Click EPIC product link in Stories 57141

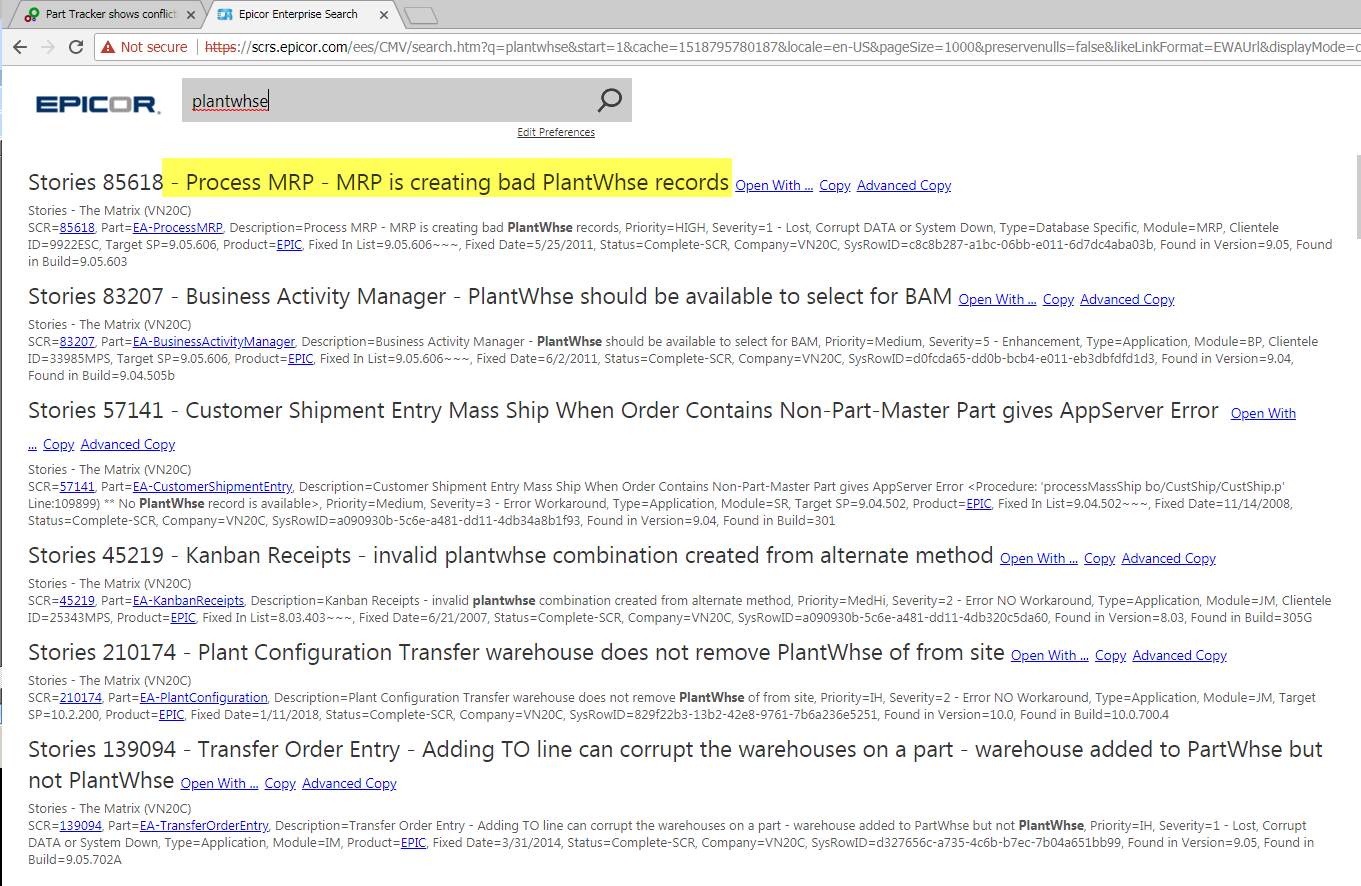tap(979, 503)
